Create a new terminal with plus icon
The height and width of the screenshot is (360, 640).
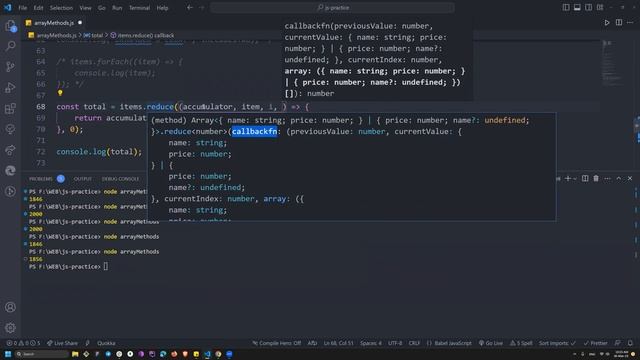pos(568,178)
